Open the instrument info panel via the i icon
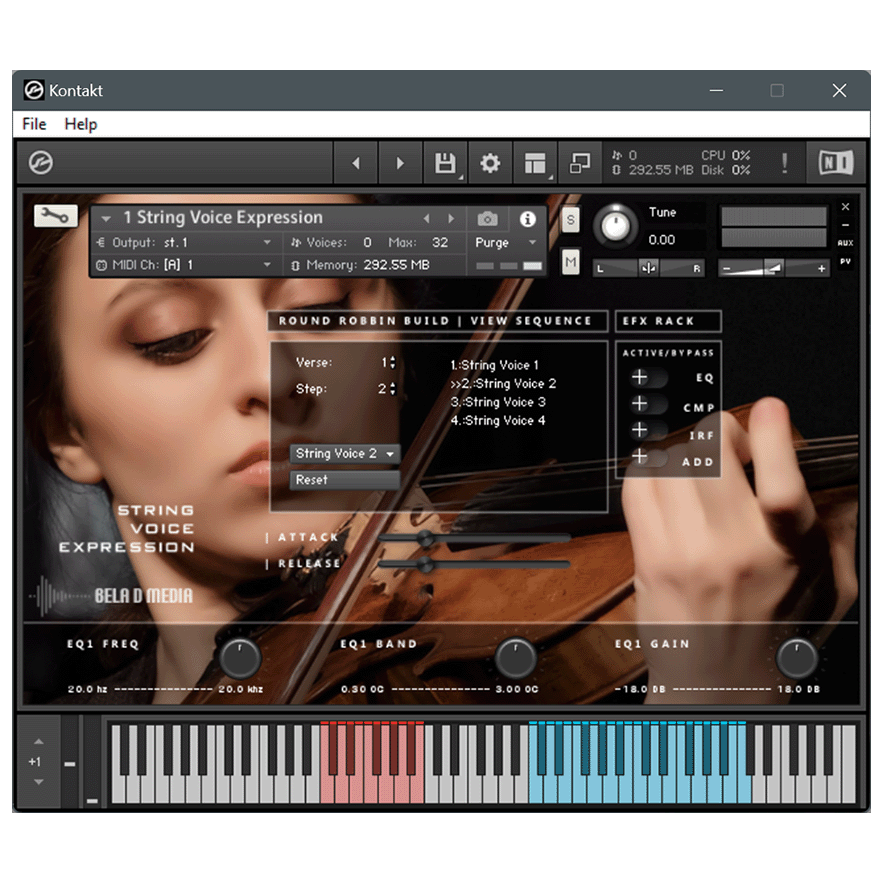This screenshot has height=882, width=882. pyautogui.click(x=527, y=219)
